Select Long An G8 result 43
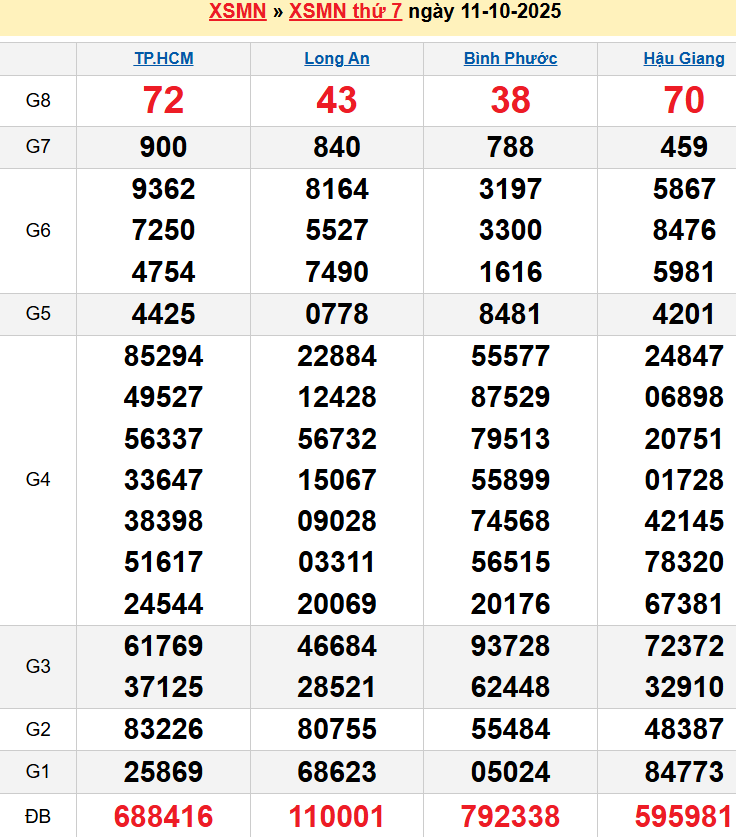The height and width of the screenshot is (837, 736). point(337,100)
